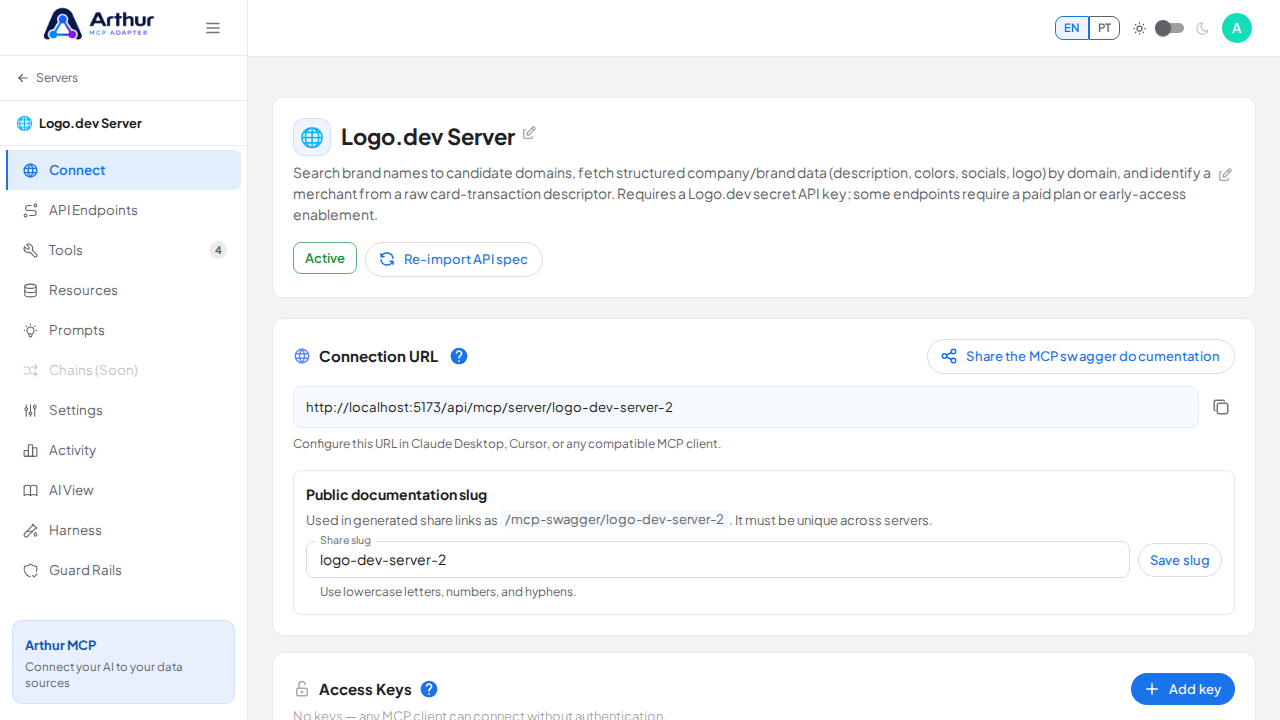Image resolution: width=1280 pixels, height=720 pixels.
Task: Click the Chains (Soon) item
Action: (124, 370)
